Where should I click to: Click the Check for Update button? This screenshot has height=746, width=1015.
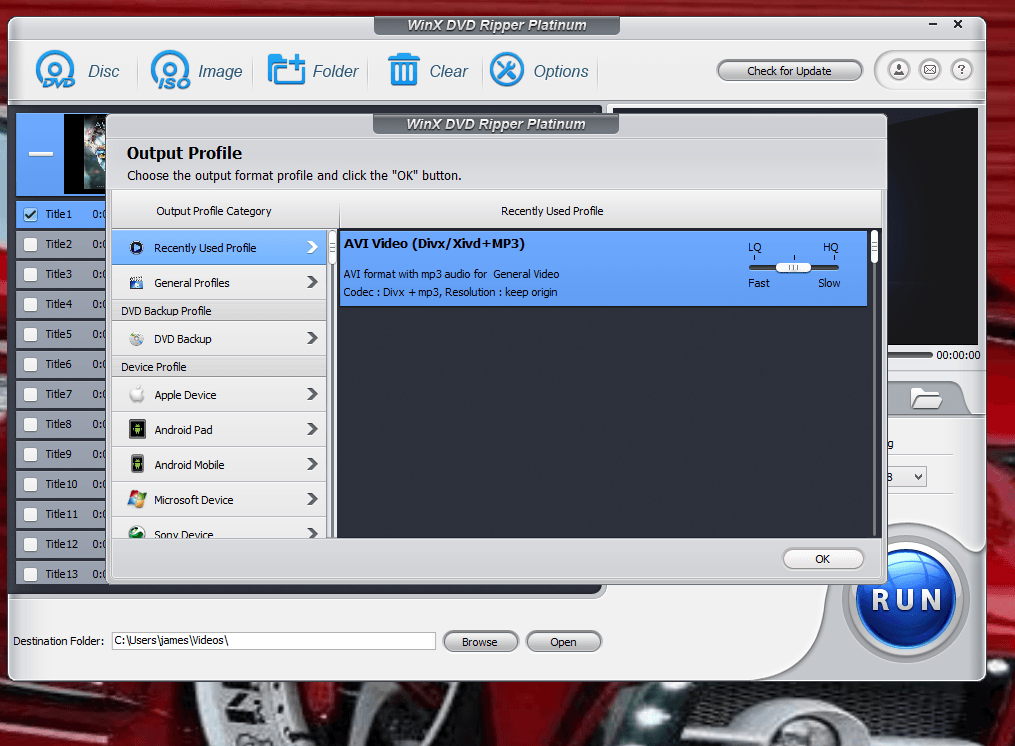(789, 71)
